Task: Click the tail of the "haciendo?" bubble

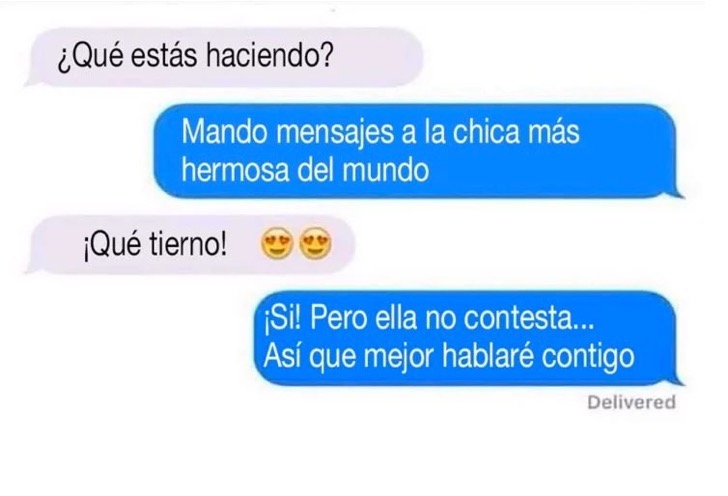Action: (x=32, y=82)
